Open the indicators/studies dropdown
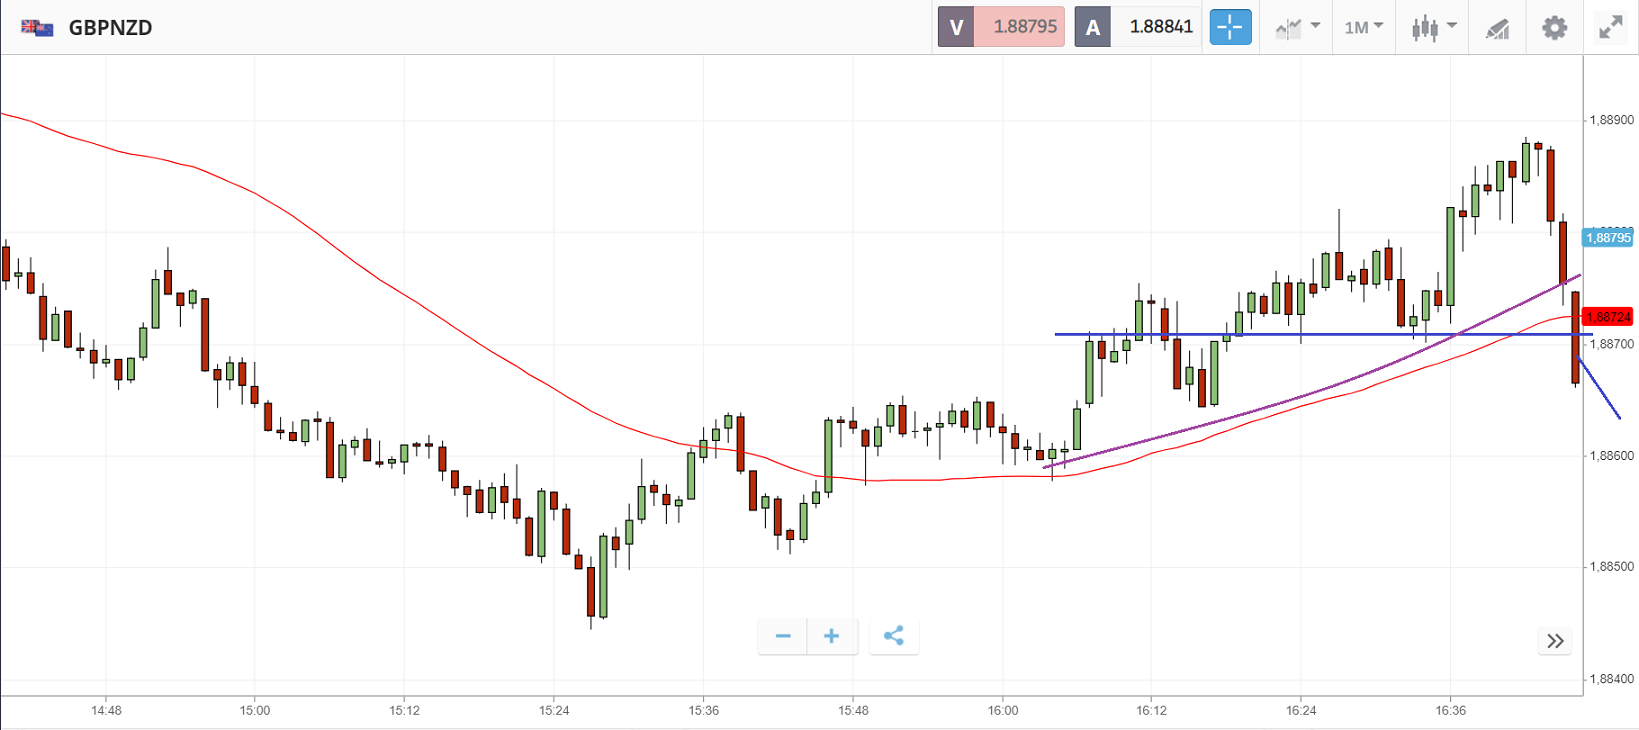 click(x=1297, y=27)
